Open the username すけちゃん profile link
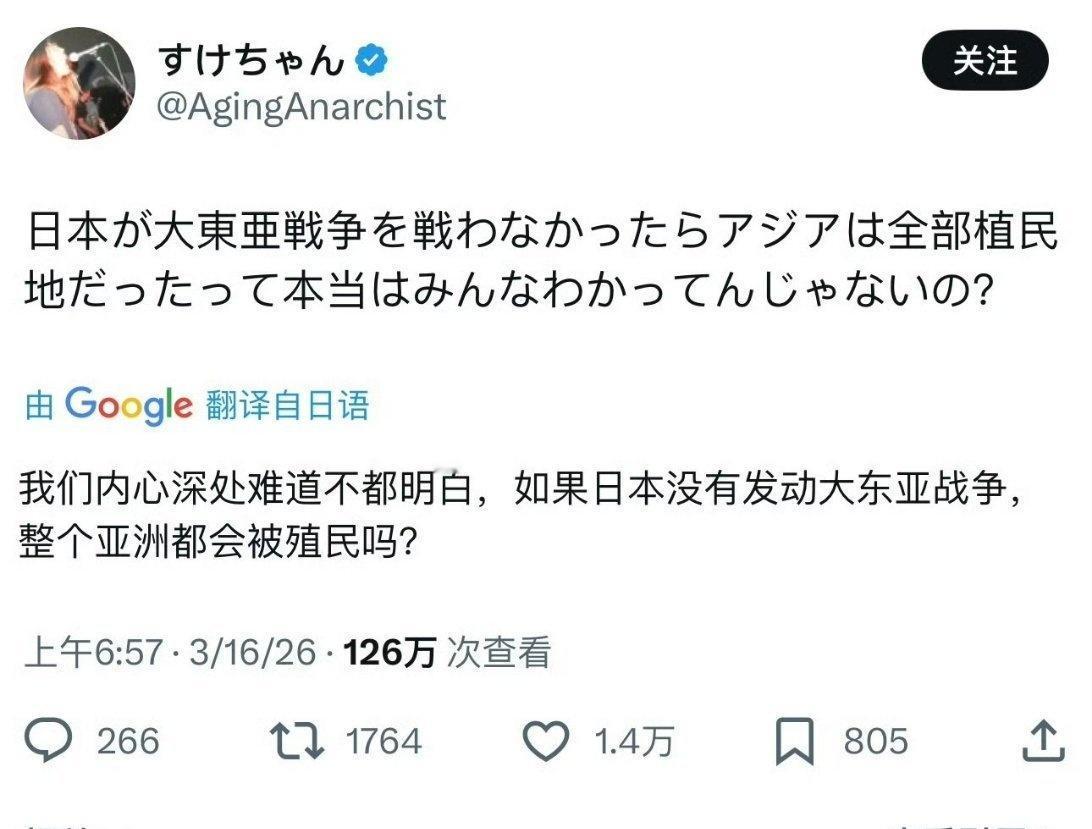Image resolution: width=1092 pixels, height=829 pixels. tap(250, 57)
